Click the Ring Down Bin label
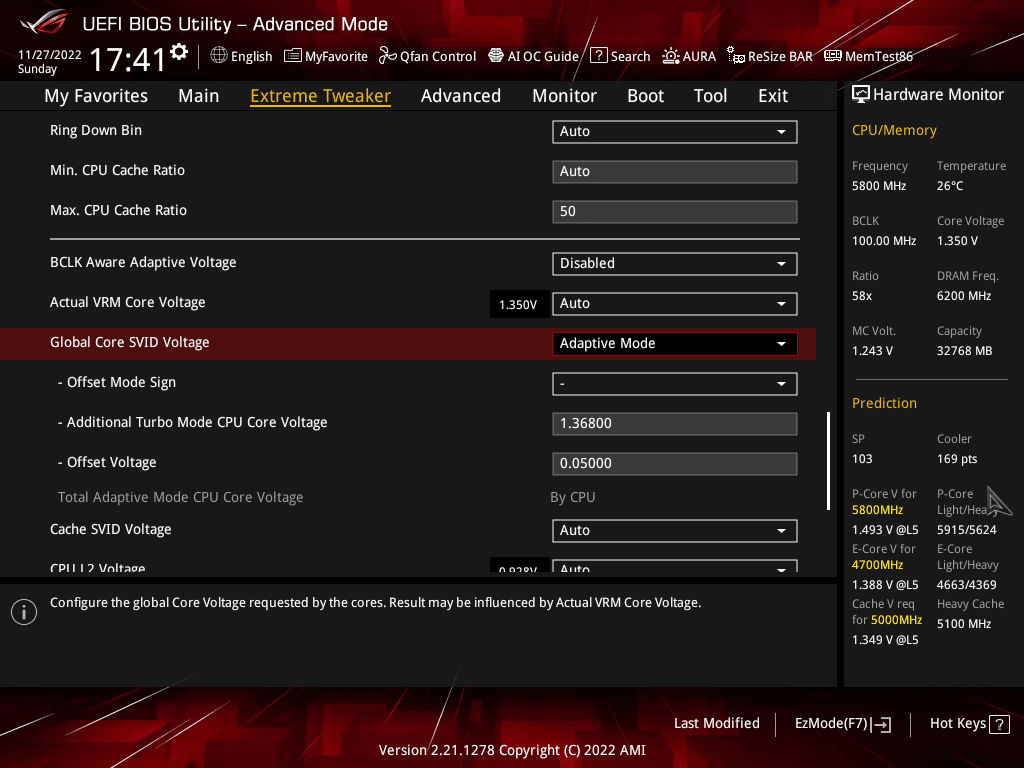 (x=96, y=131)
